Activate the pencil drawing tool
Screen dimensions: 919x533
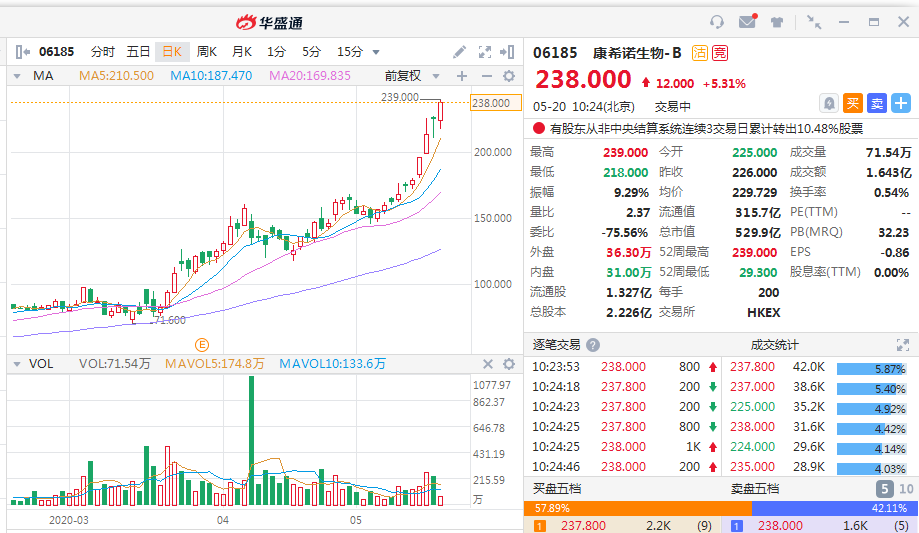(x=460, y=52)
